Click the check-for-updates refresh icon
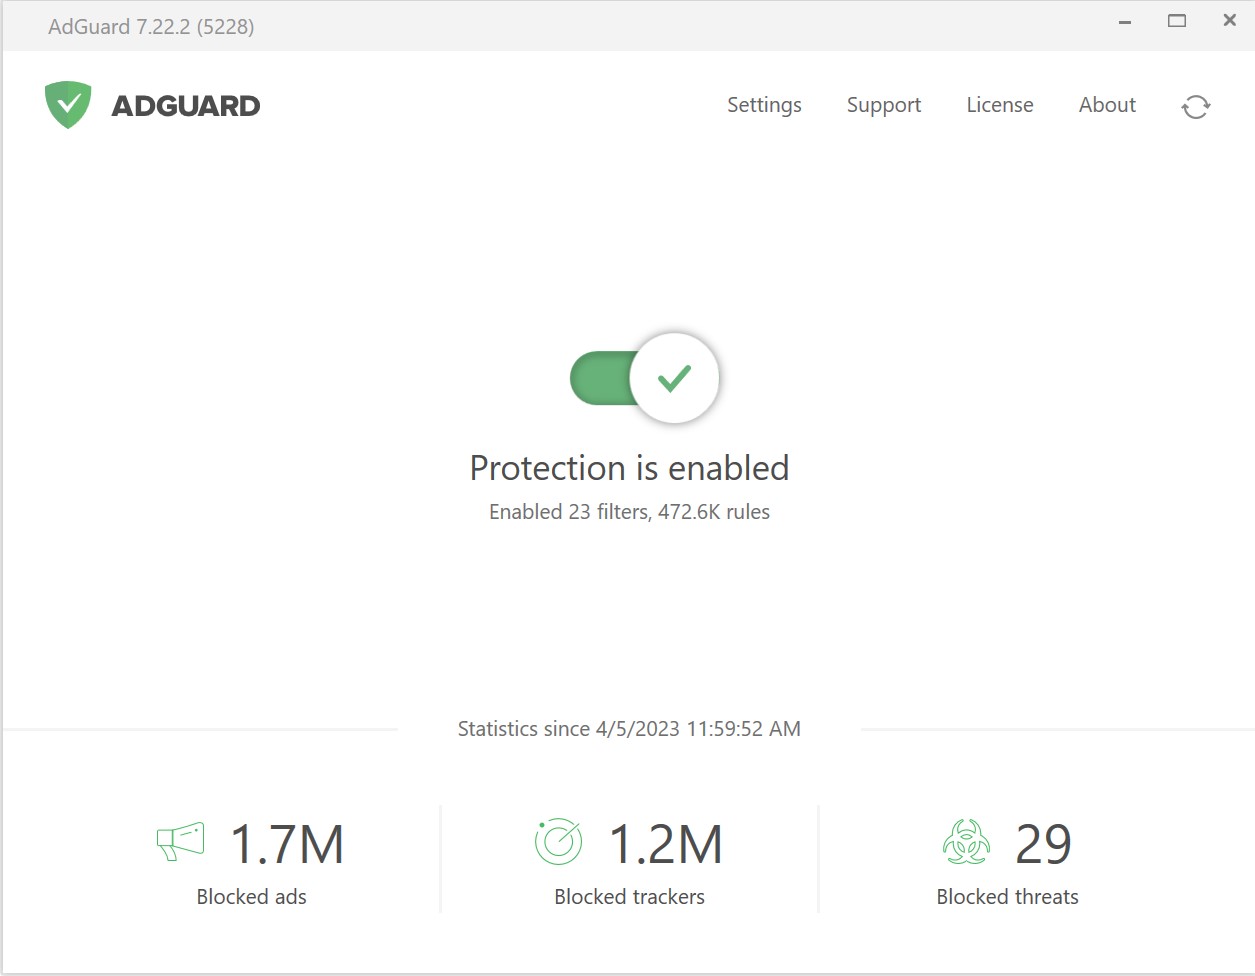This screenshot has height=976, width=1255. 1196,106
